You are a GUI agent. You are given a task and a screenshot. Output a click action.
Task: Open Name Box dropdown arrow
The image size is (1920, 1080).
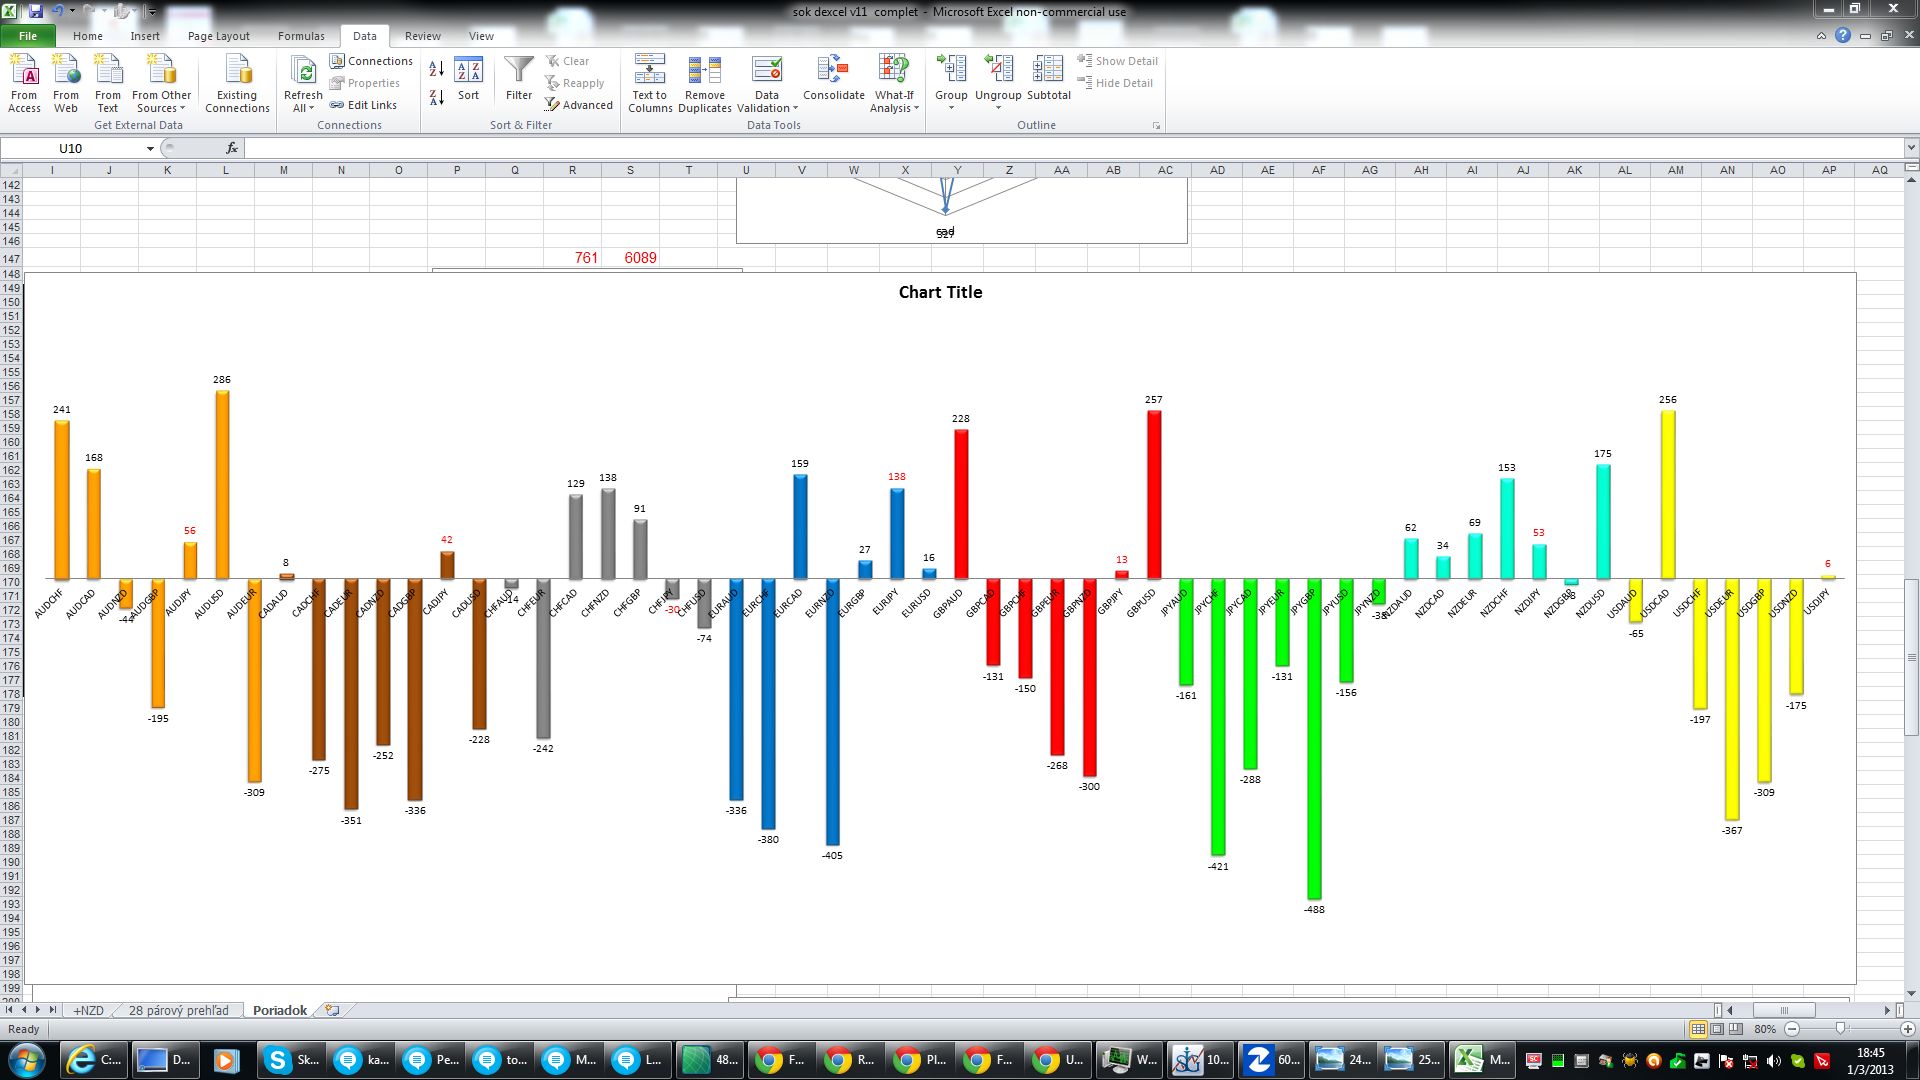click(x=150, y=148)
